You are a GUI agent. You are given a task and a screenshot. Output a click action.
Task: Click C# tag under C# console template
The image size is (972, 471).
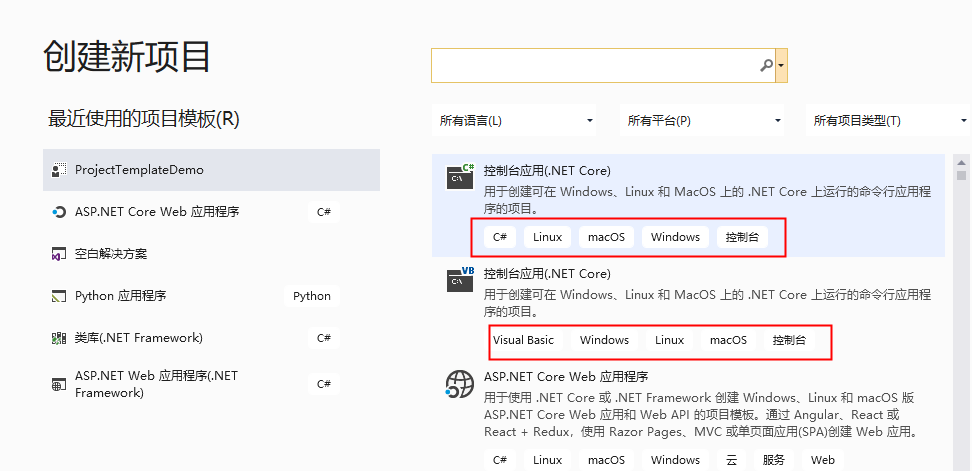[x=500, y=237]
